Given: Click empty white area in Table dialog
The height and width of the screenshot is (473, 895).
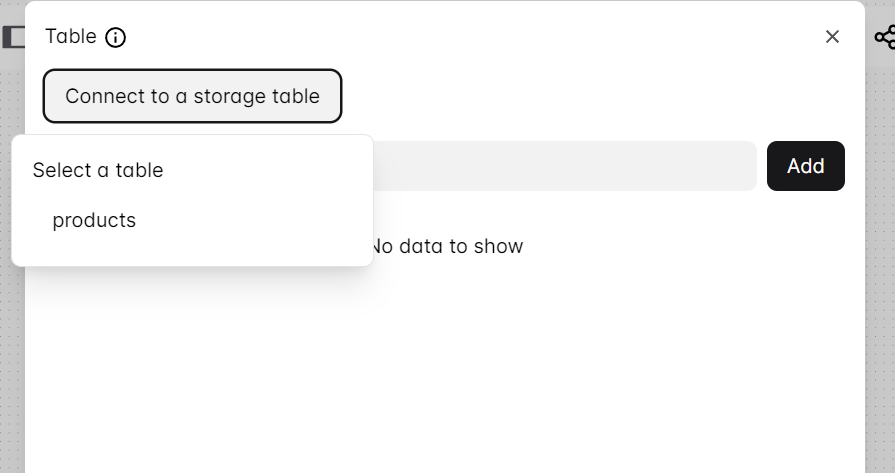Looking at the screenshot, I should click(450, 380).
